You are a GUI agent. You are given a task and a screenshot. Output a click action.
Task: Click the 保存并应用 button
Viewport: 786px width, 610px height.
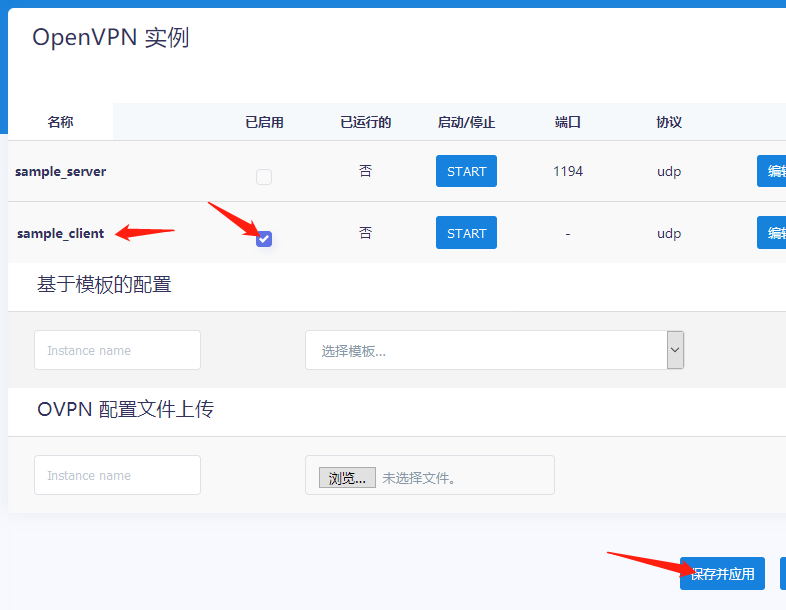pos(722,574)
